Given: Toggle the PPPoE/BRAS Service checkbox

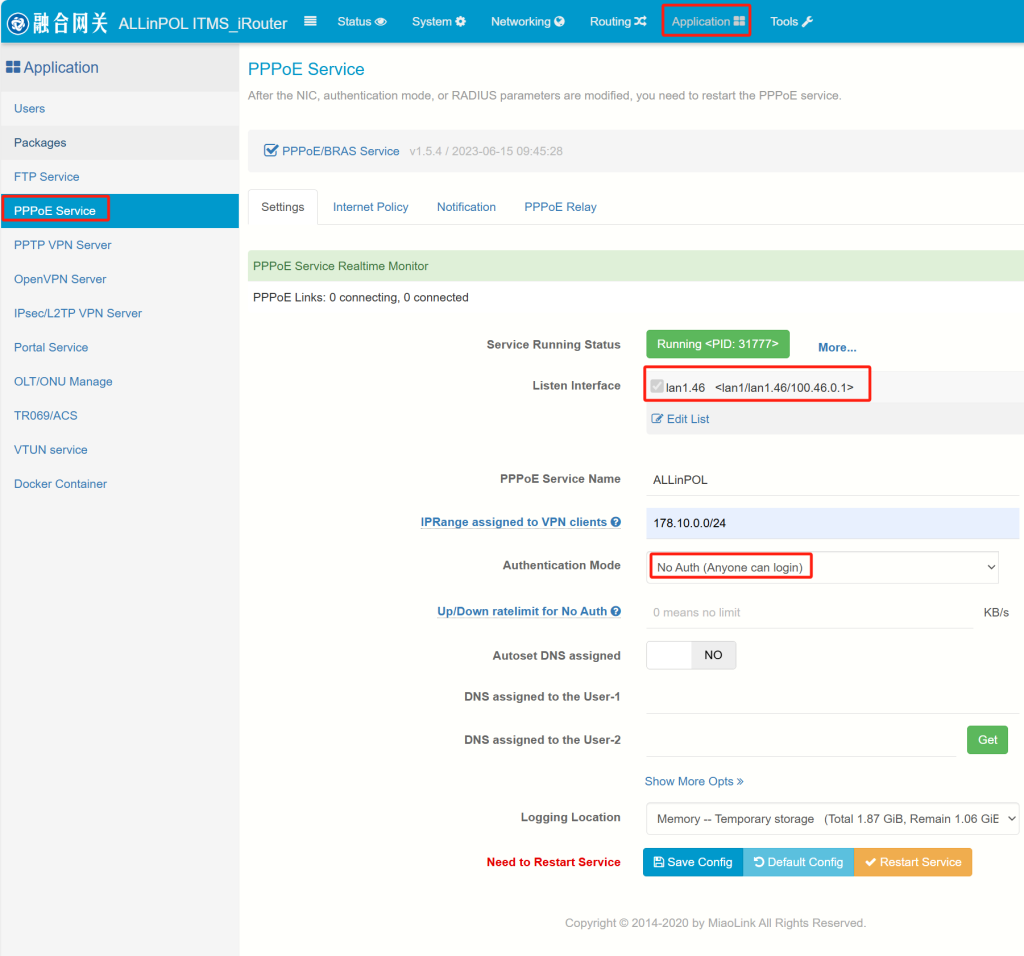Looking at the screenshot, I should [270, 150].
